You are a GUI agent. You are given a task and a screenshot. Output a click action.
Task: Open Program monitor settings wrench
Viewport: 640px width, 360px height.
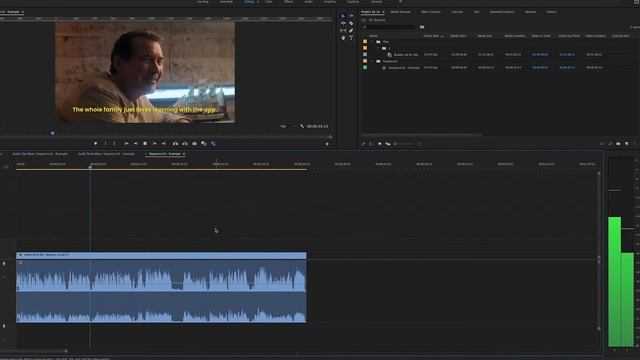click(x=302, y=126)
